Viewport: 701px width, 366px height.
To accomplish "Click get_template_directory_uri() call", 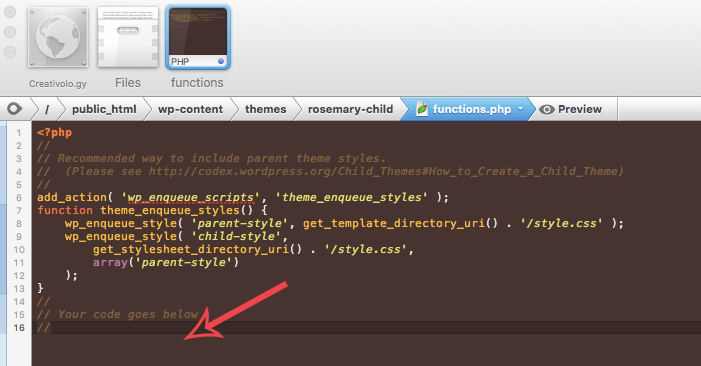I will (401, 223).
